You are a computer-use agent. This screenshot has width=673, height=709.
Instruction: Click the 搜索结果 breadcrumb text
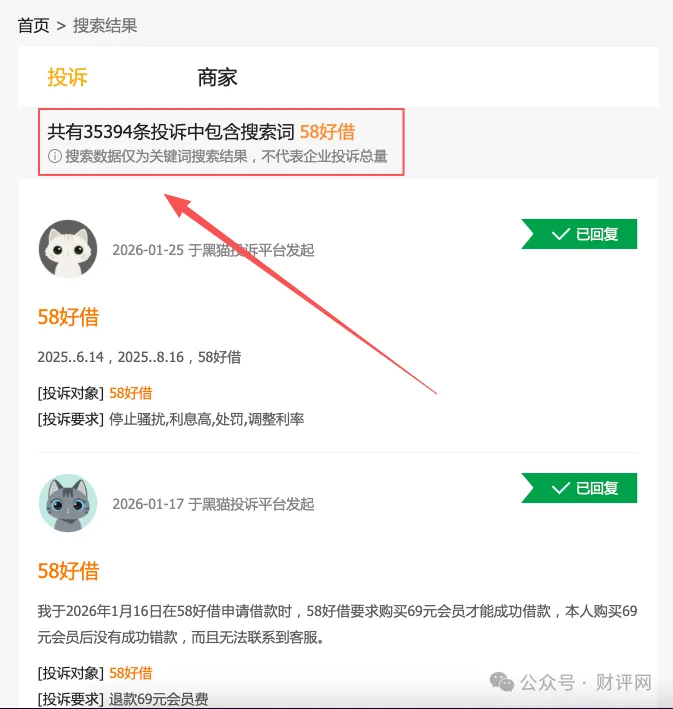(105, 25)
